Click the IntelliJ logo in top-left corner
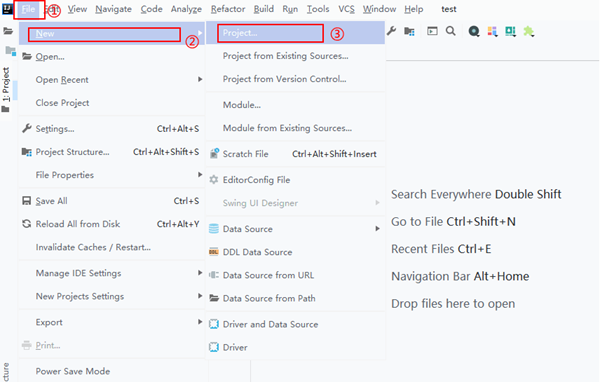 coord(7,9)
